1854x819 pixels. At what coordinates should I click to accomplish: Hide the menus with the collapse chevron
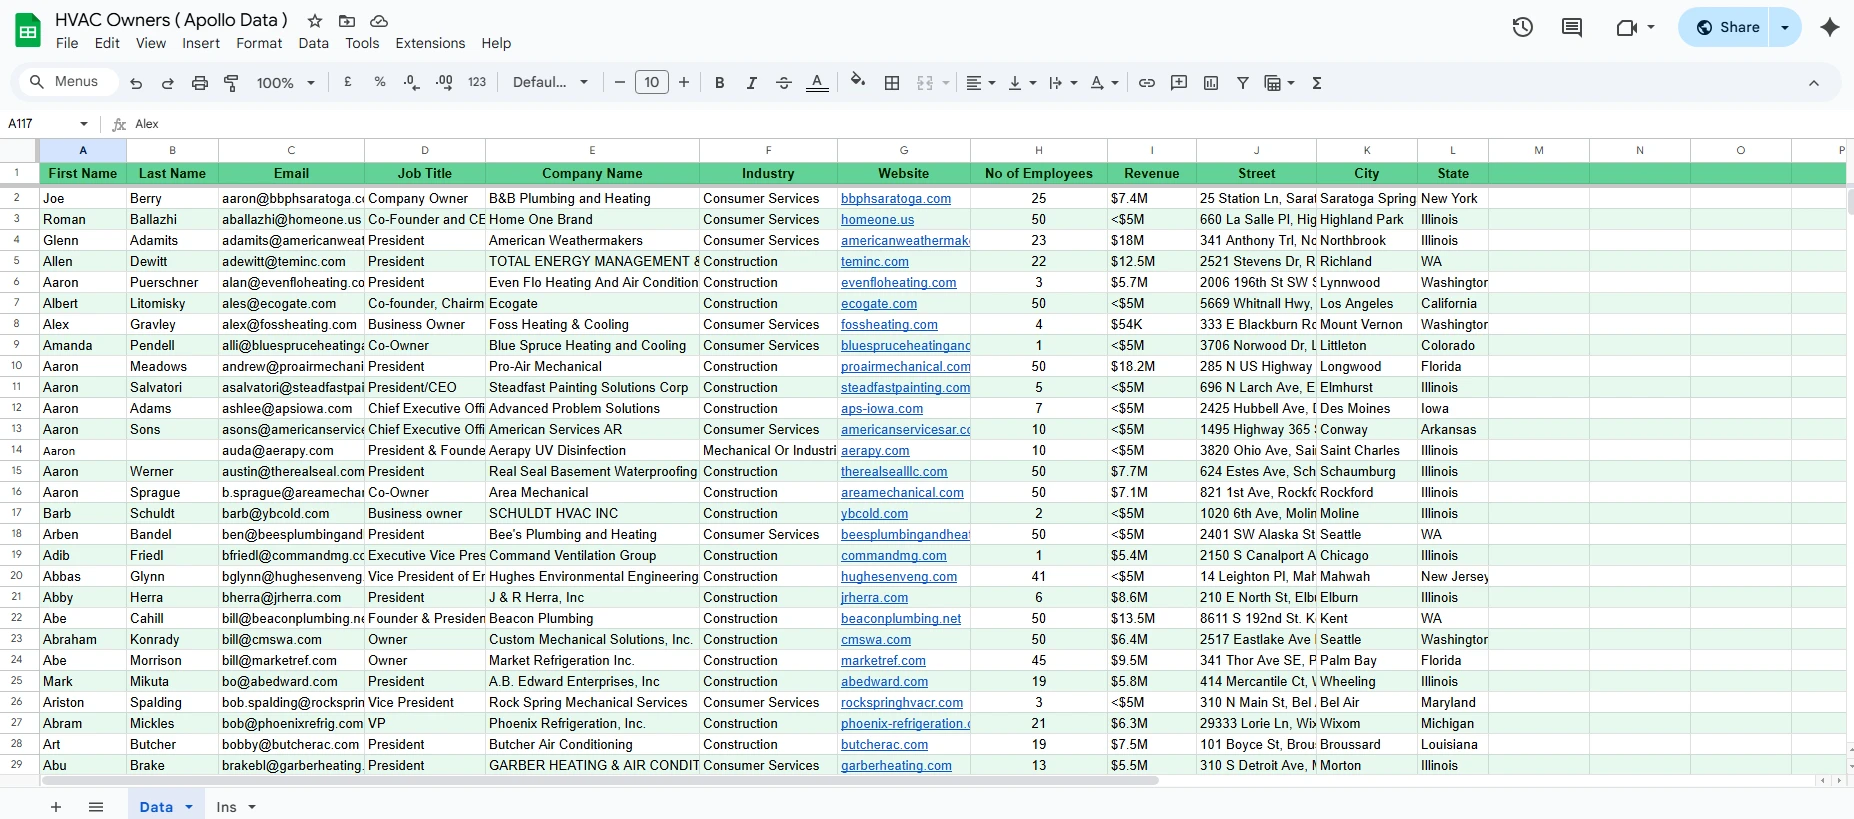[1814, 83]
